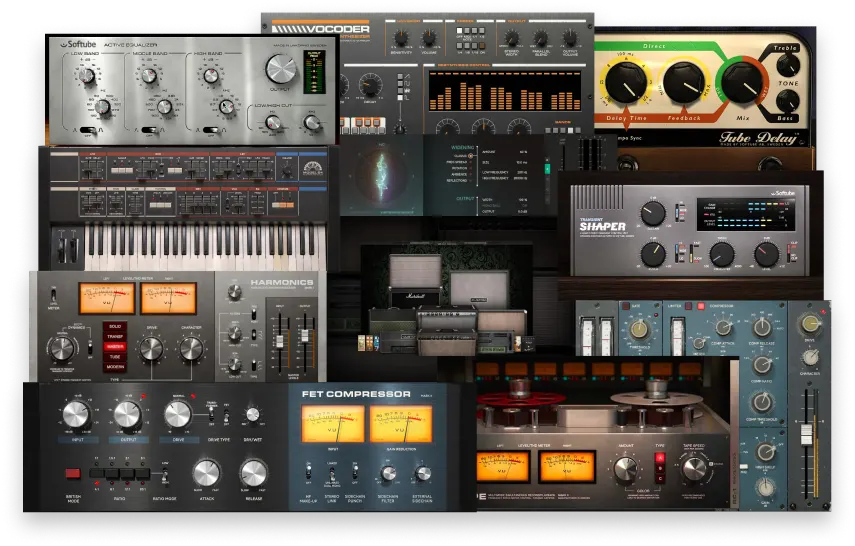Image resolution: width=855 pixels, height=546 pixels.
Task: Click the FET Compressor Attack knob
Action: click(x=206, y=473)
